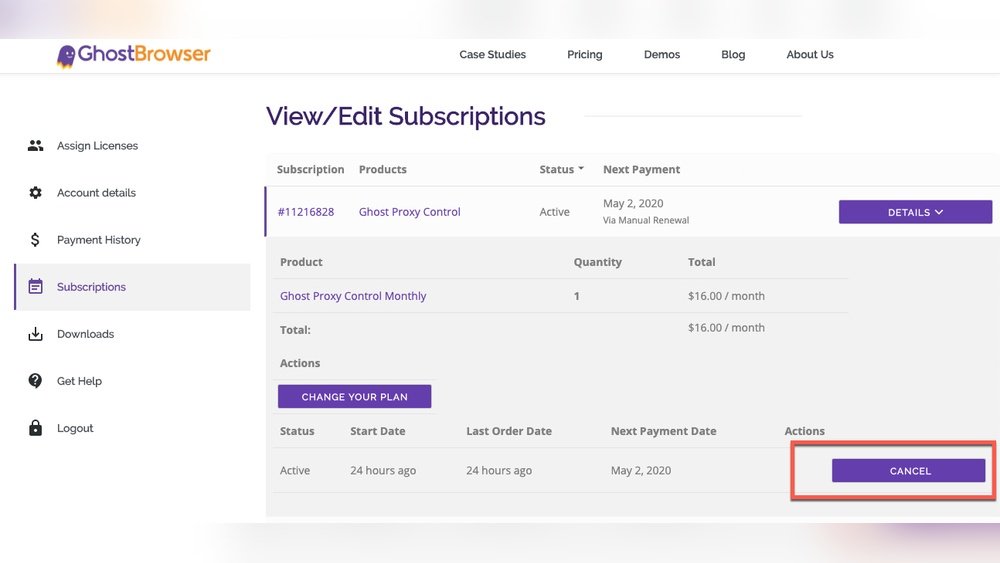Select the Subscriptions sidebar item

(x=133, y=287)
